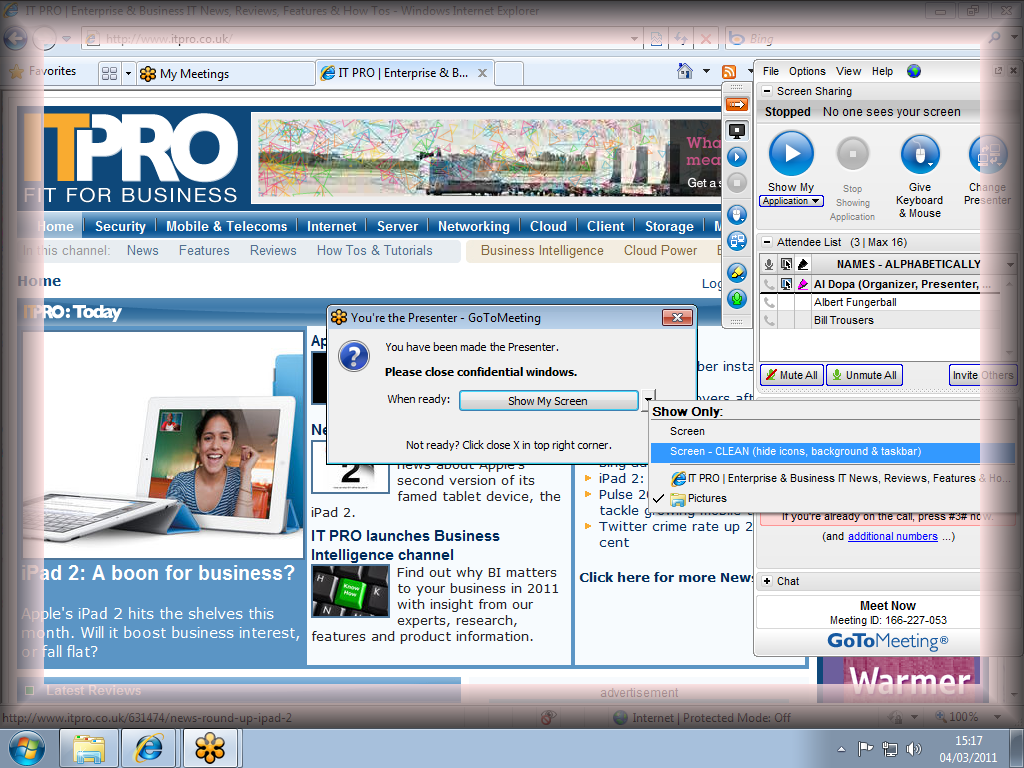The width and height of the screenshot is (1024, 768).
Task: Click the Unmute All button
Action: click(864, 375)
